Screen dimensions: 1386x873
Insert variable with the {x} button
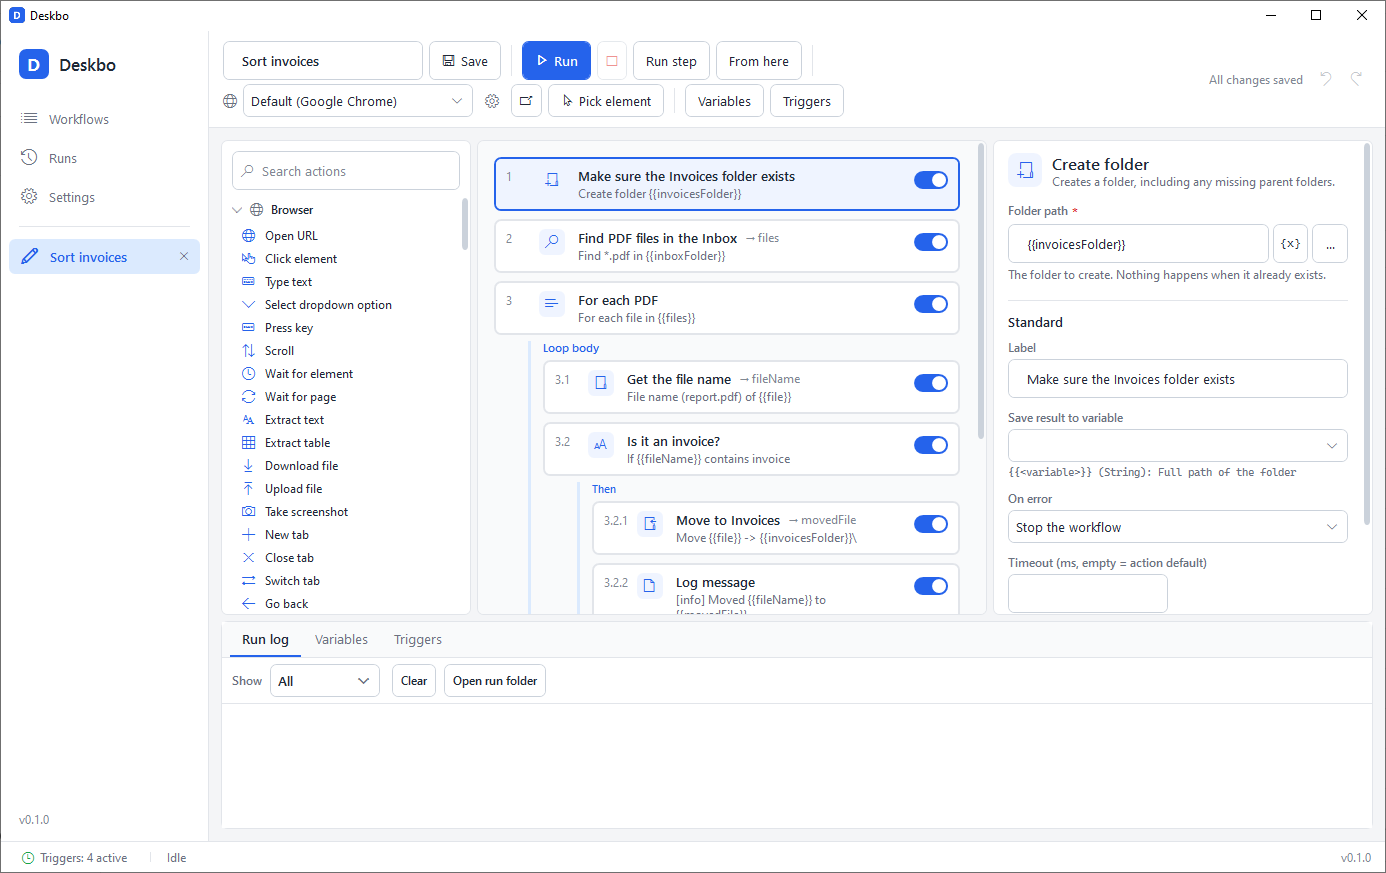tap(1290, 244)
